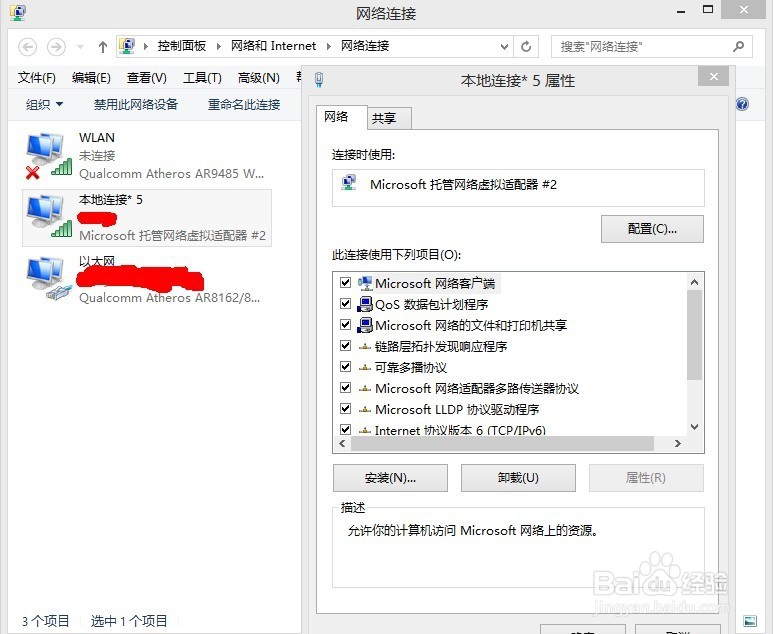The image size is (773, 634).
Task: Click 网络连接 in the address breadcrumb
Action: [x=365, y=46]
